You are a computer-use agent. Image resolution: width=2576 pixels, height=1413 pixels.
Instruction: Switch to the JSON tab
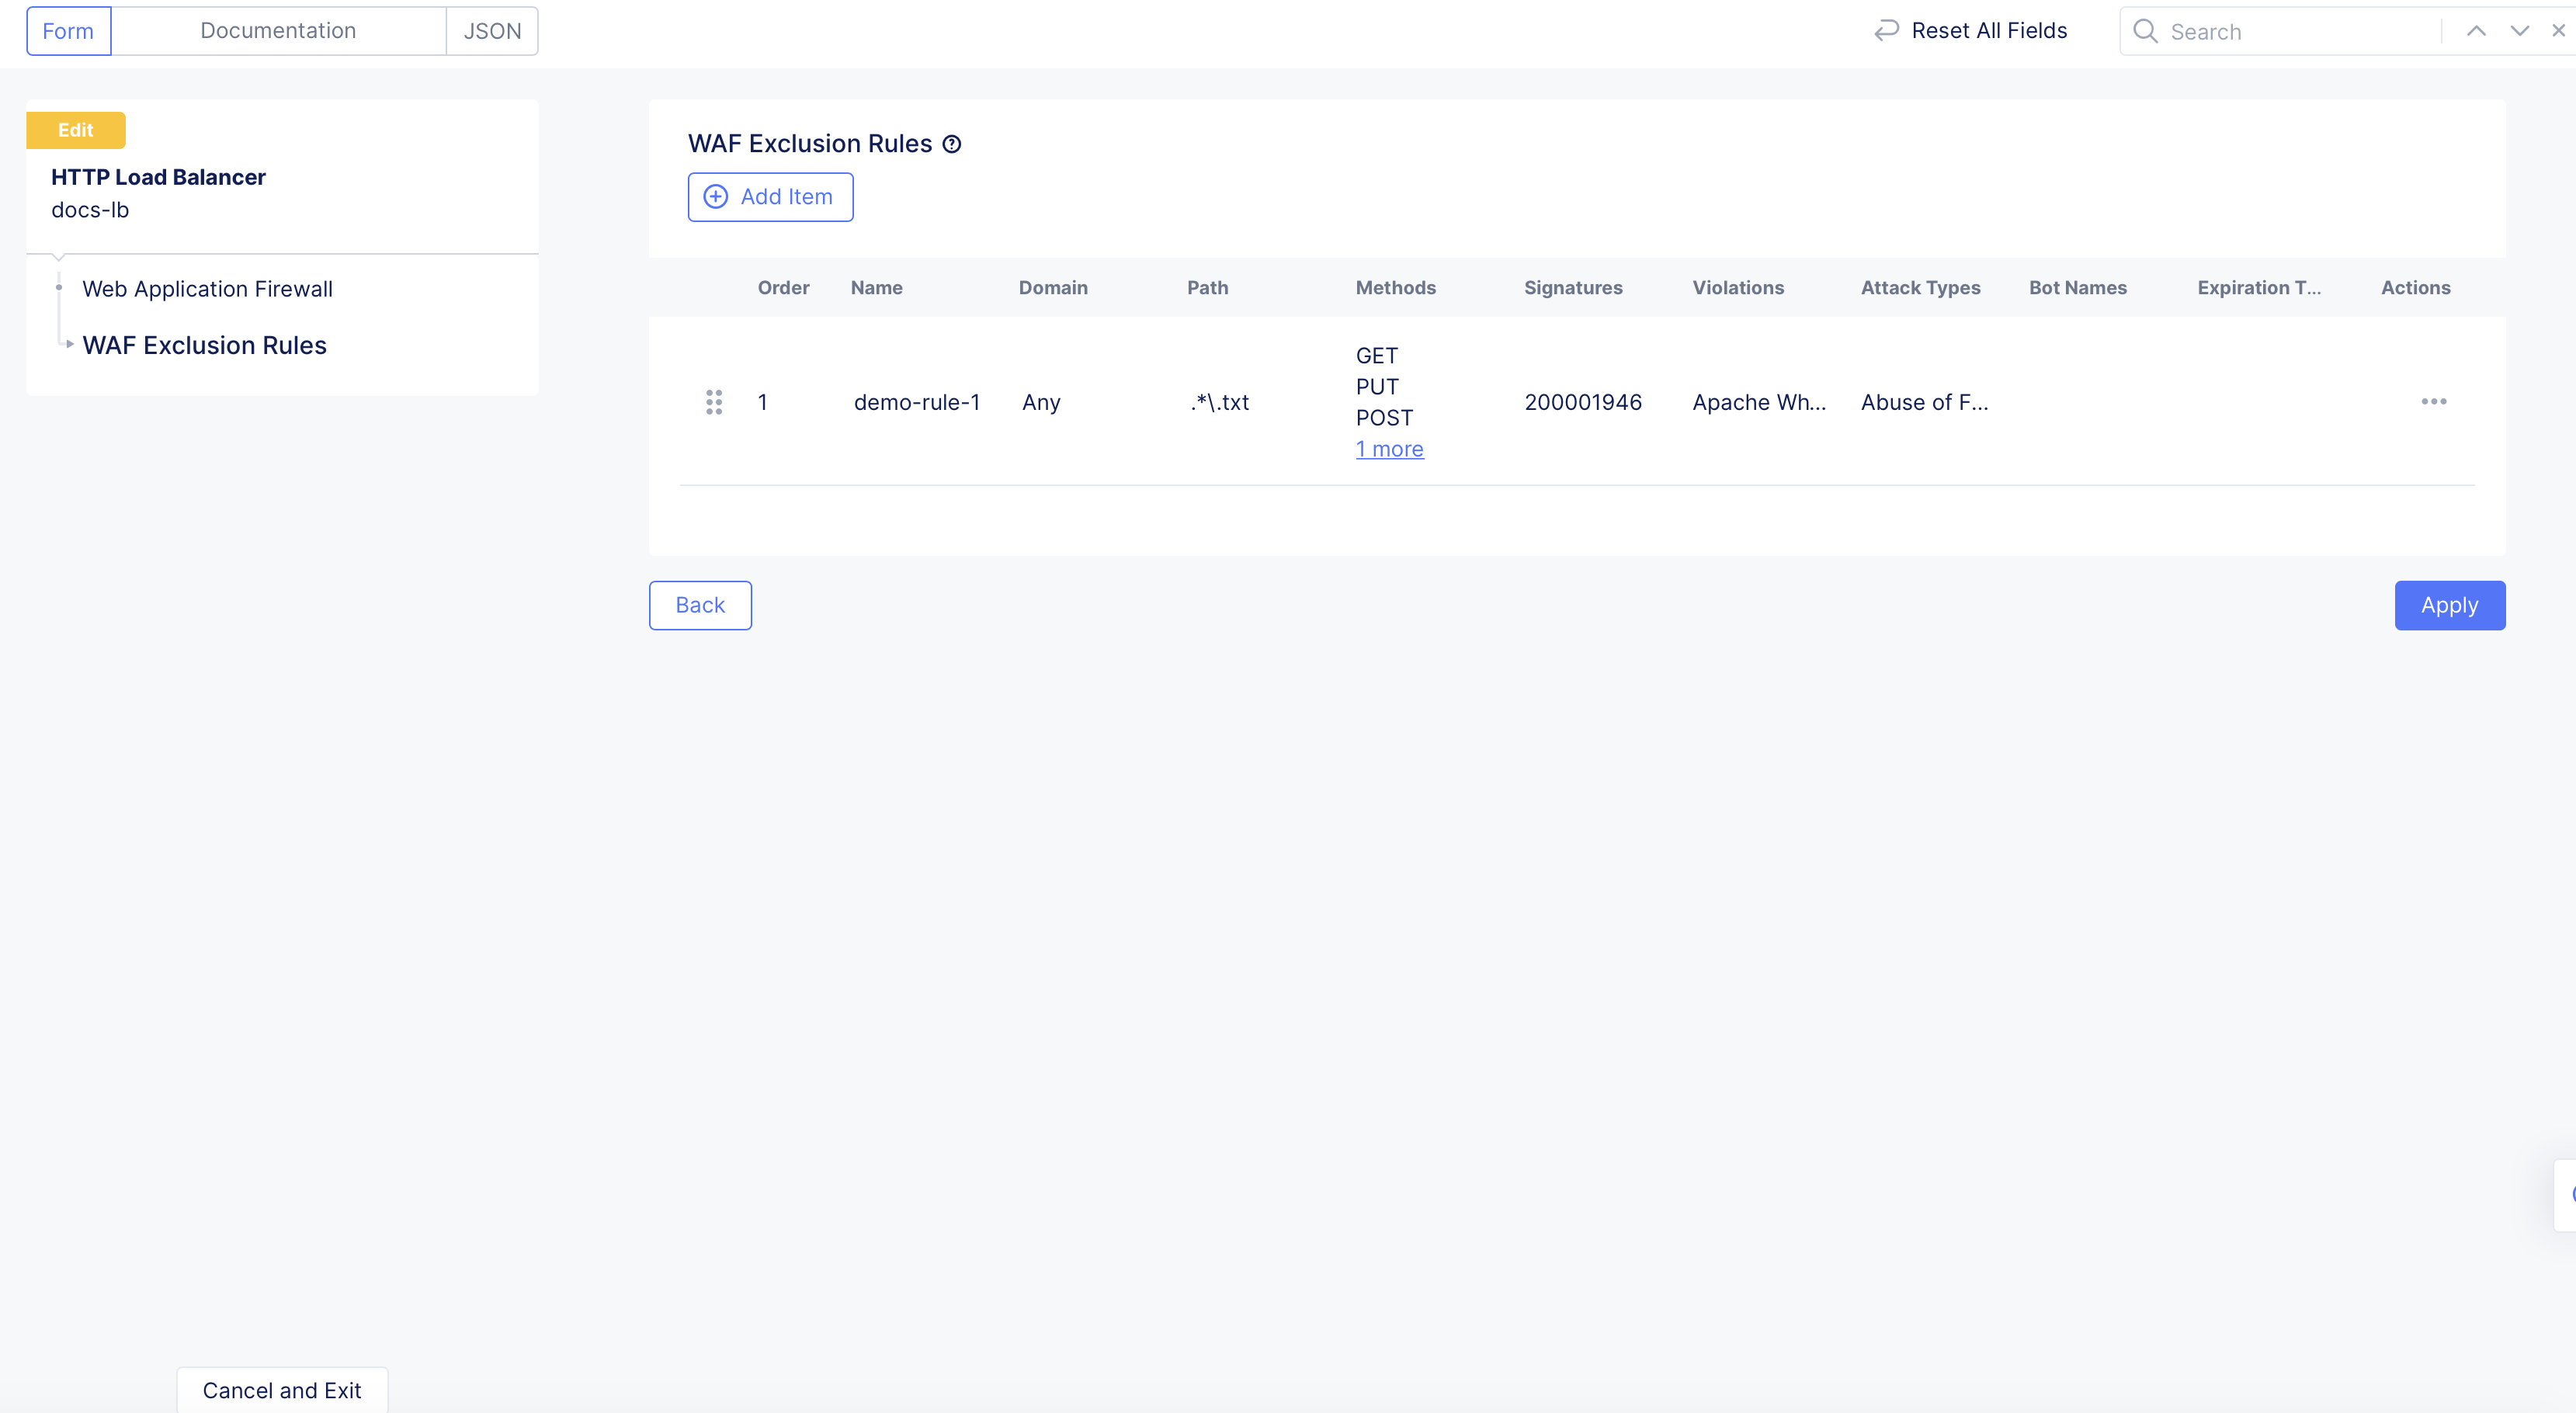click(x=492, y=31)
